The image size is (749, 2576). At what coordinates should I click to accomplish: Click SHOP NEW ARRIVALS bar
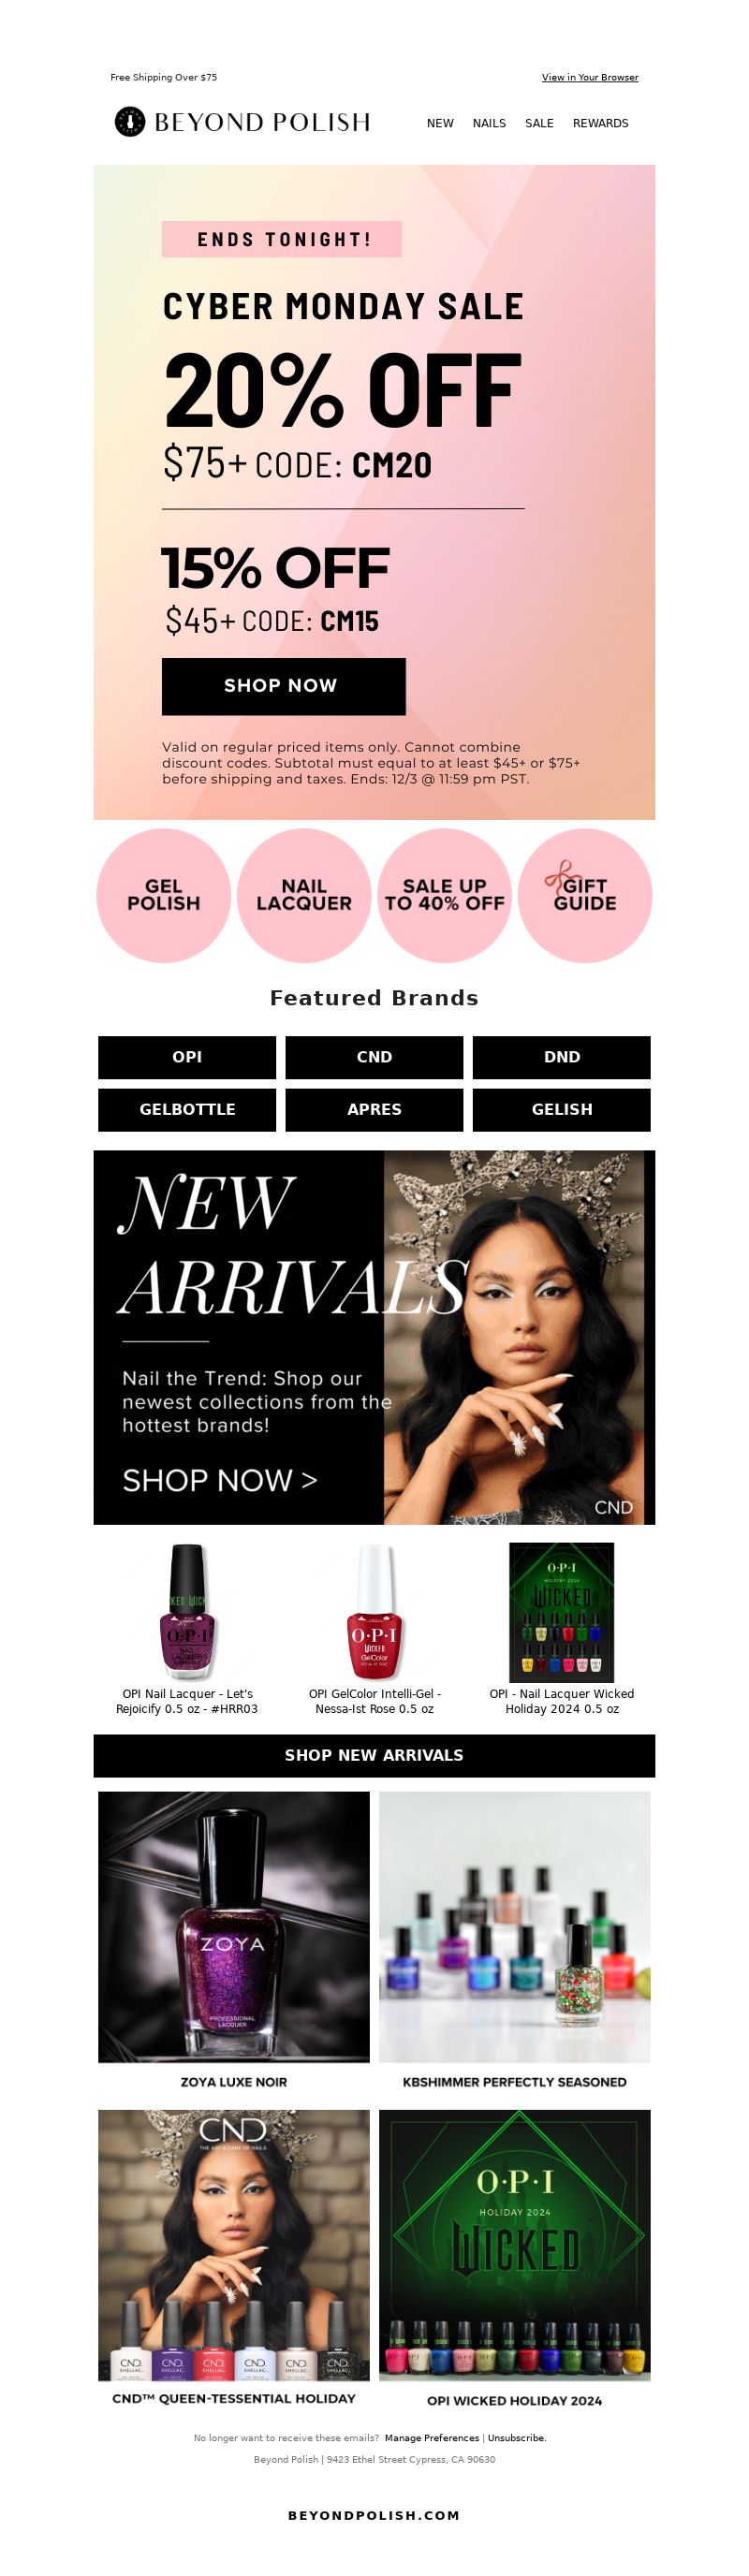374,1755
